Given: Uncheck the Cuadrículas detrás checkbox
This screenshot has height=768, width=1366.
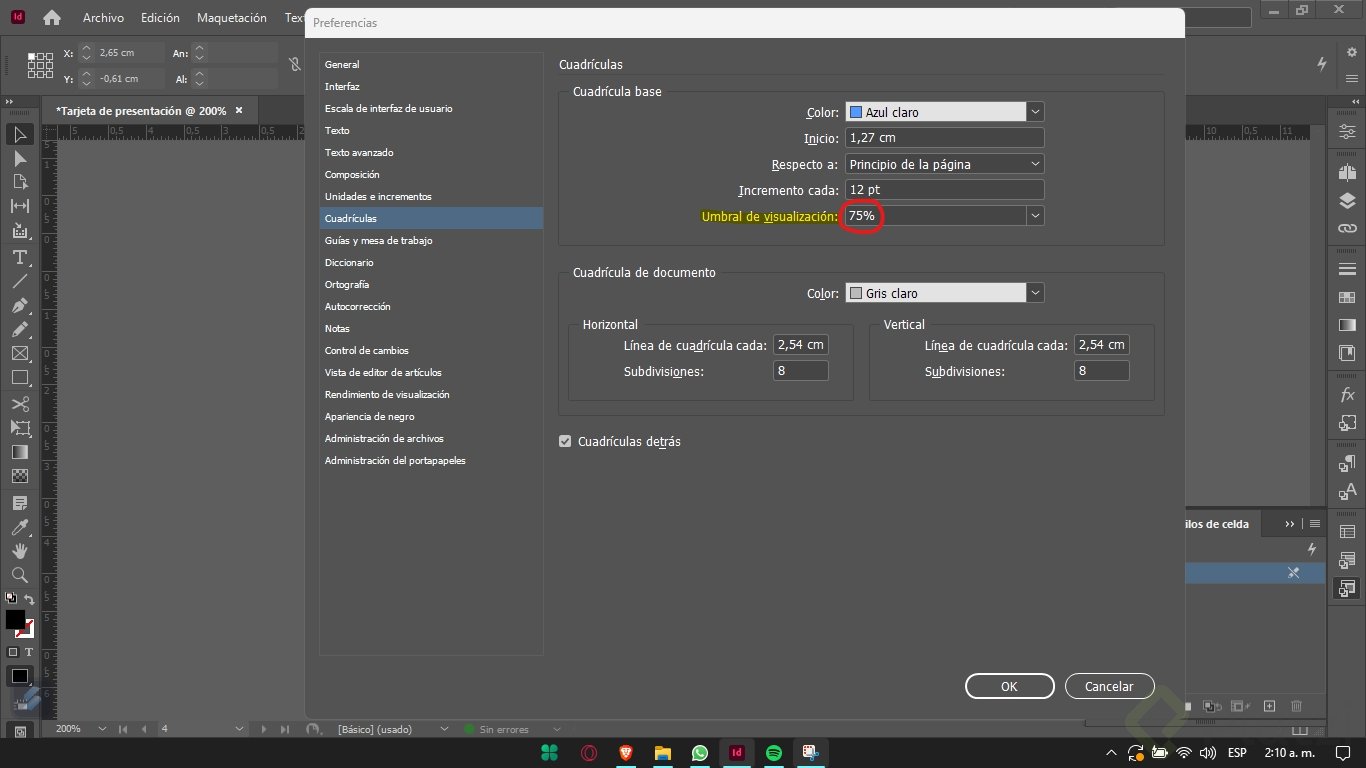Looking at the screenshot, I should point(565,441).
